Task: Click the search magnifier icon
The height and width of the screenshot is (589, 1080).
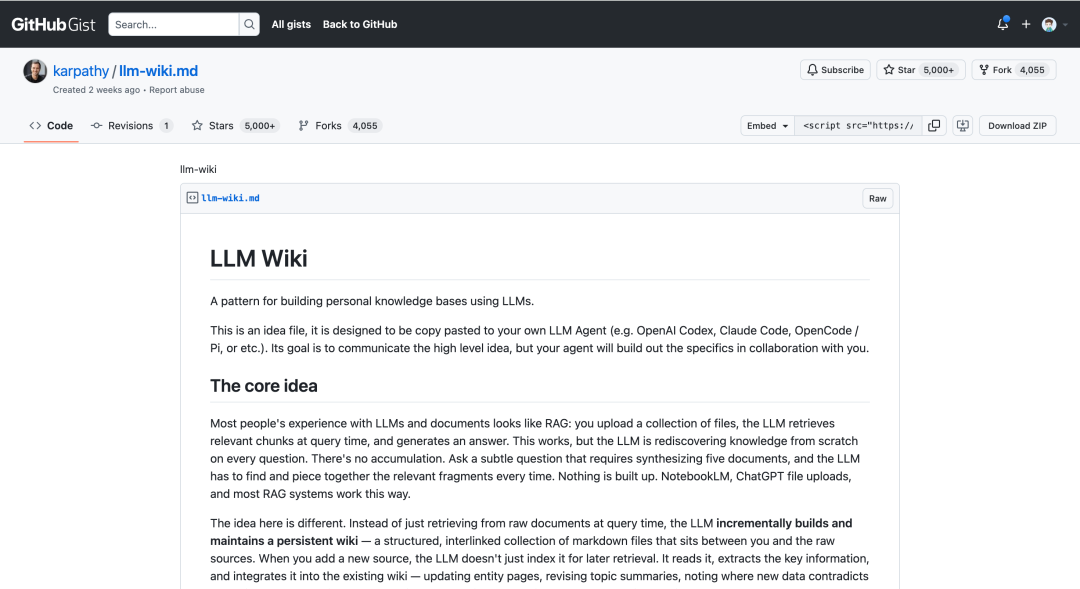Action: click(x=248, y=23)
